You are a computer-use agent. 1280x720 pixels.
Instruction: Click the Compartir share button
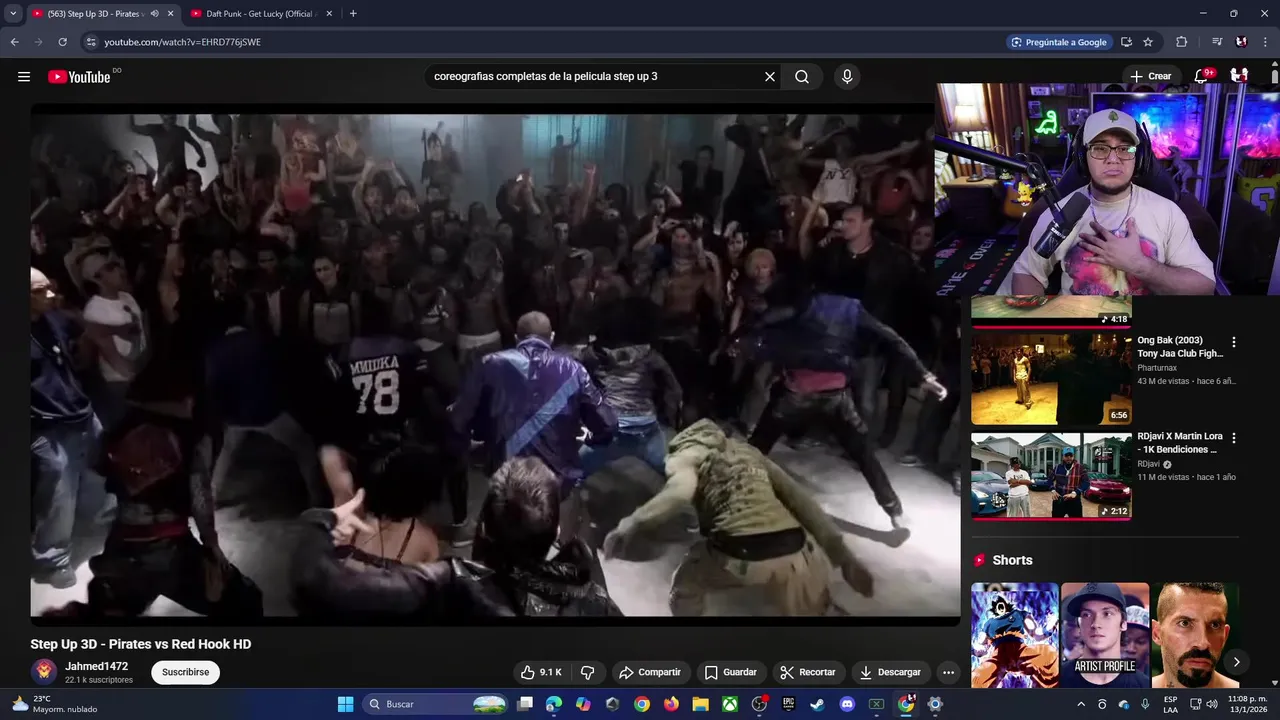pos(649,672)
